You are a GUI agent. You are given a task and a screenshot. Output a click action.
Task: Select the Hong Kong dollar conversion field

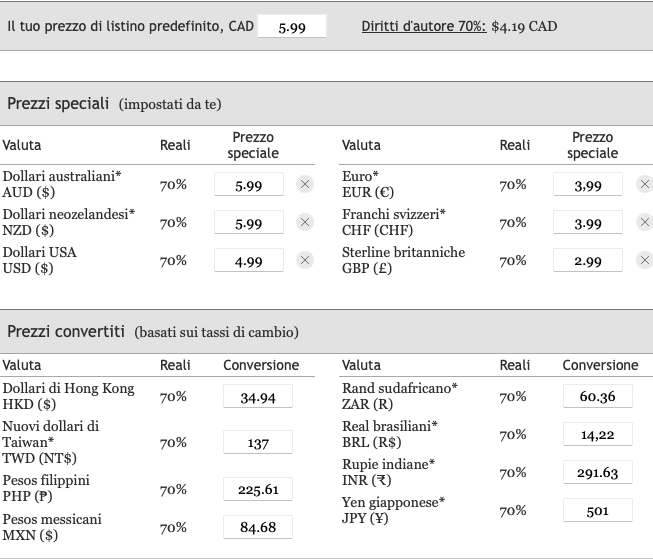(x=258, y=397)
